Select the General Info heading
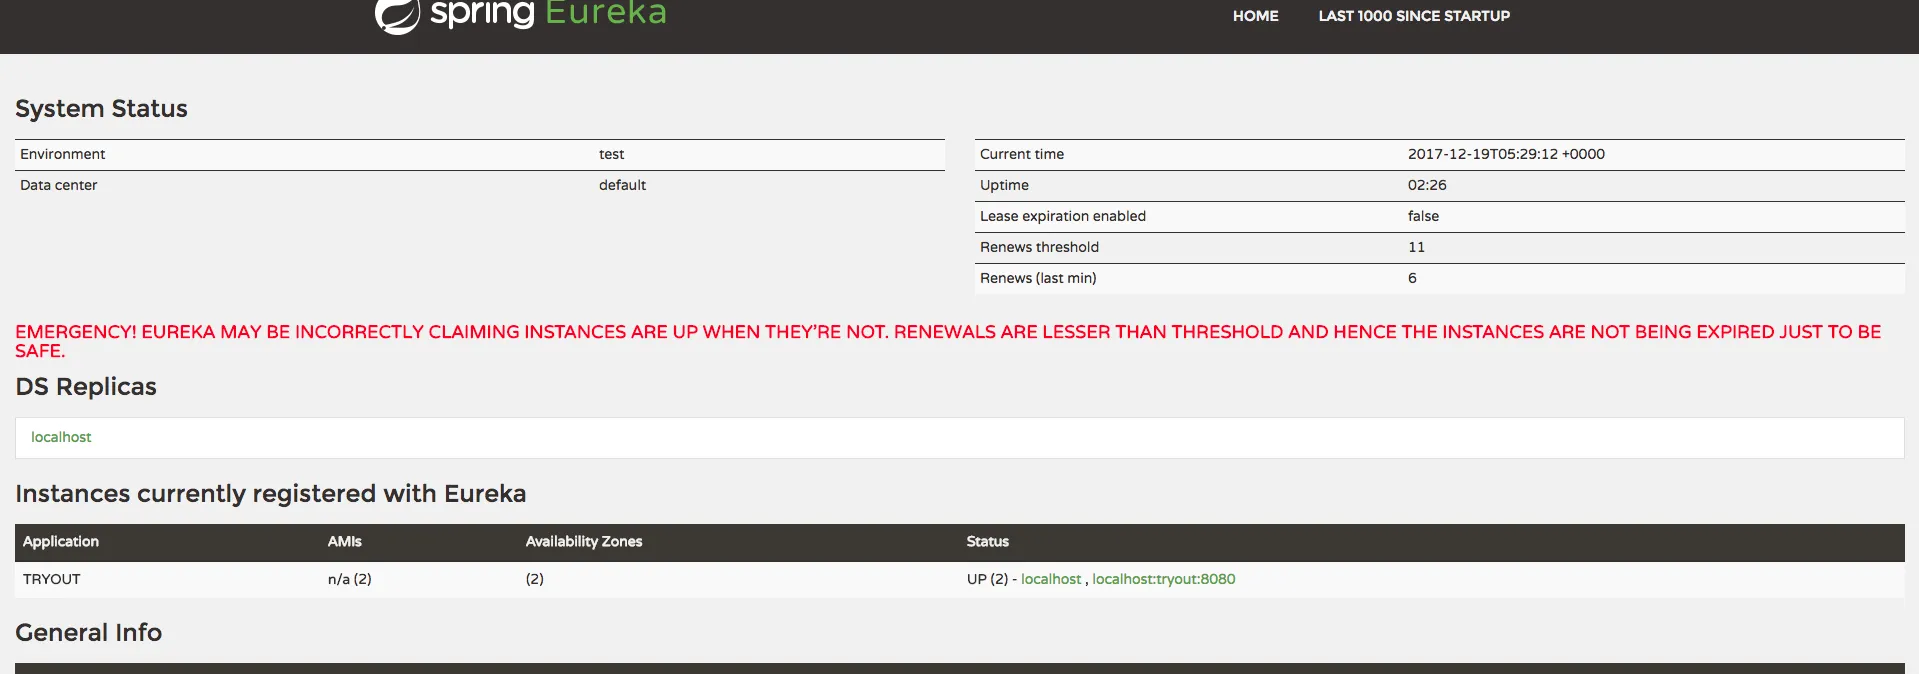 88,632
